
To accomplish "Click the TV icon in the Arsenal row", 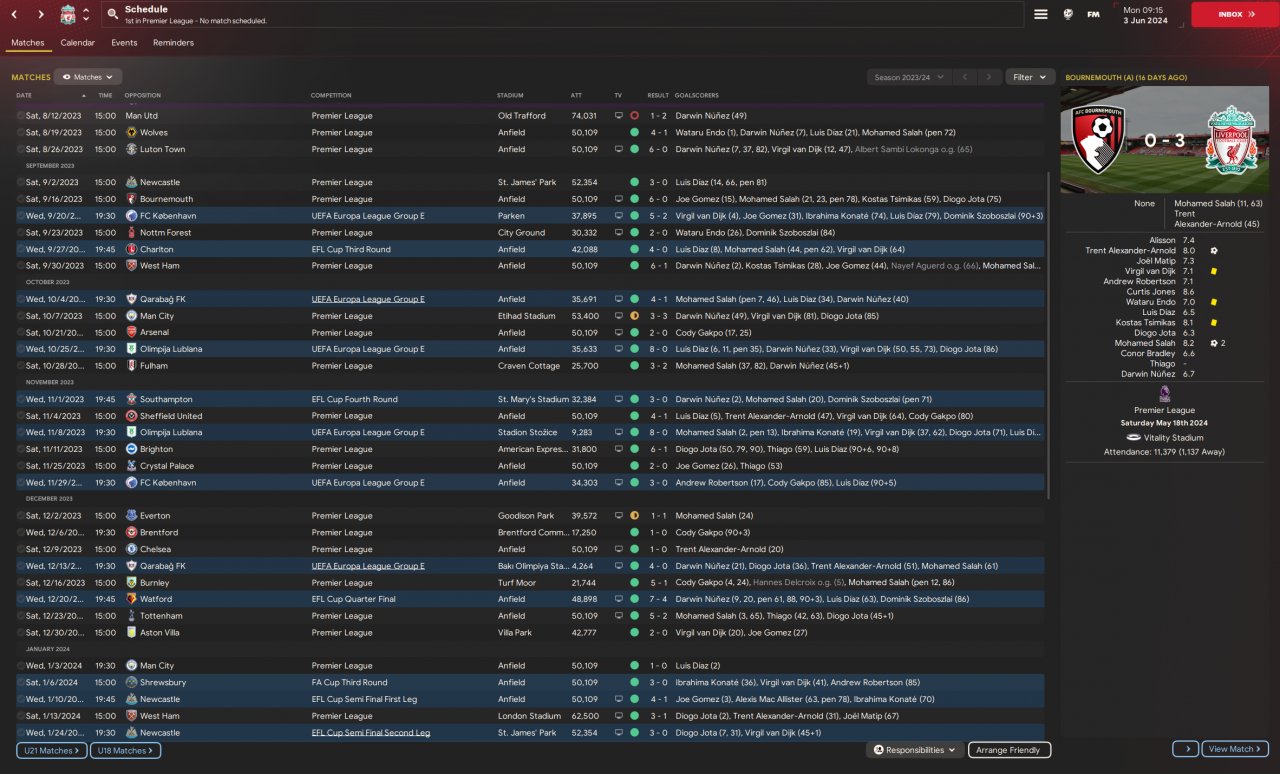I will [618, 332].
